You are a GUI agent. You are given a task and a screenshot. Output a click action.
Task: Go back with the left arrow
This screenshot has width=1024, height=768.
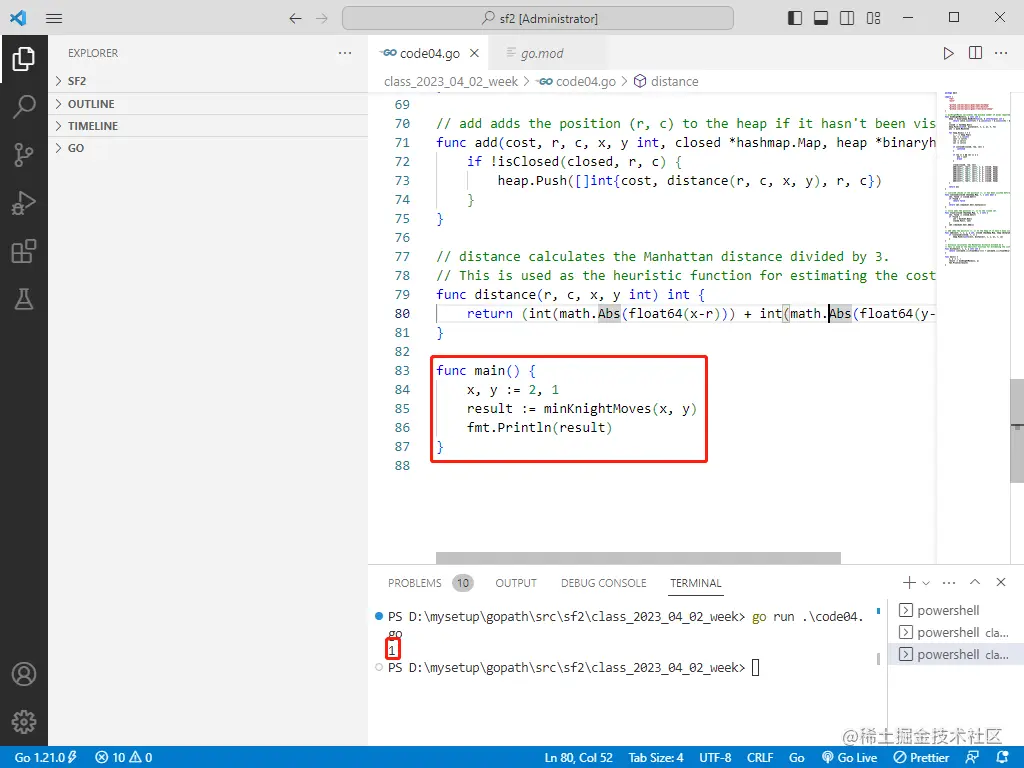[x=295, y=18]
